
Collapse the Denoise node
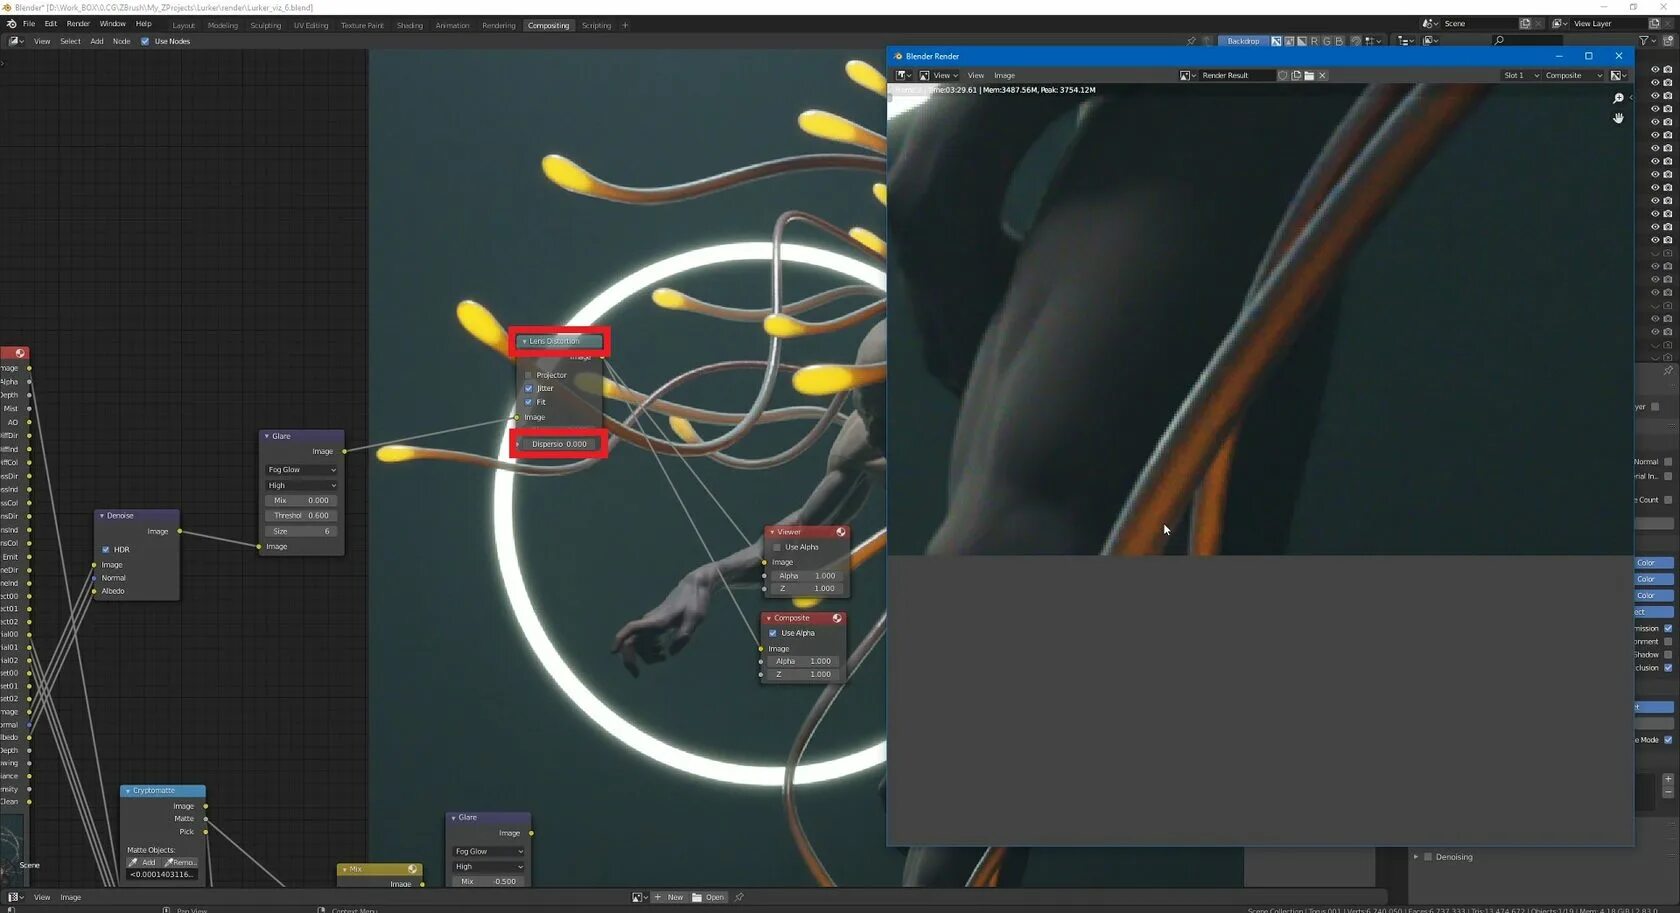pos(102,516)
